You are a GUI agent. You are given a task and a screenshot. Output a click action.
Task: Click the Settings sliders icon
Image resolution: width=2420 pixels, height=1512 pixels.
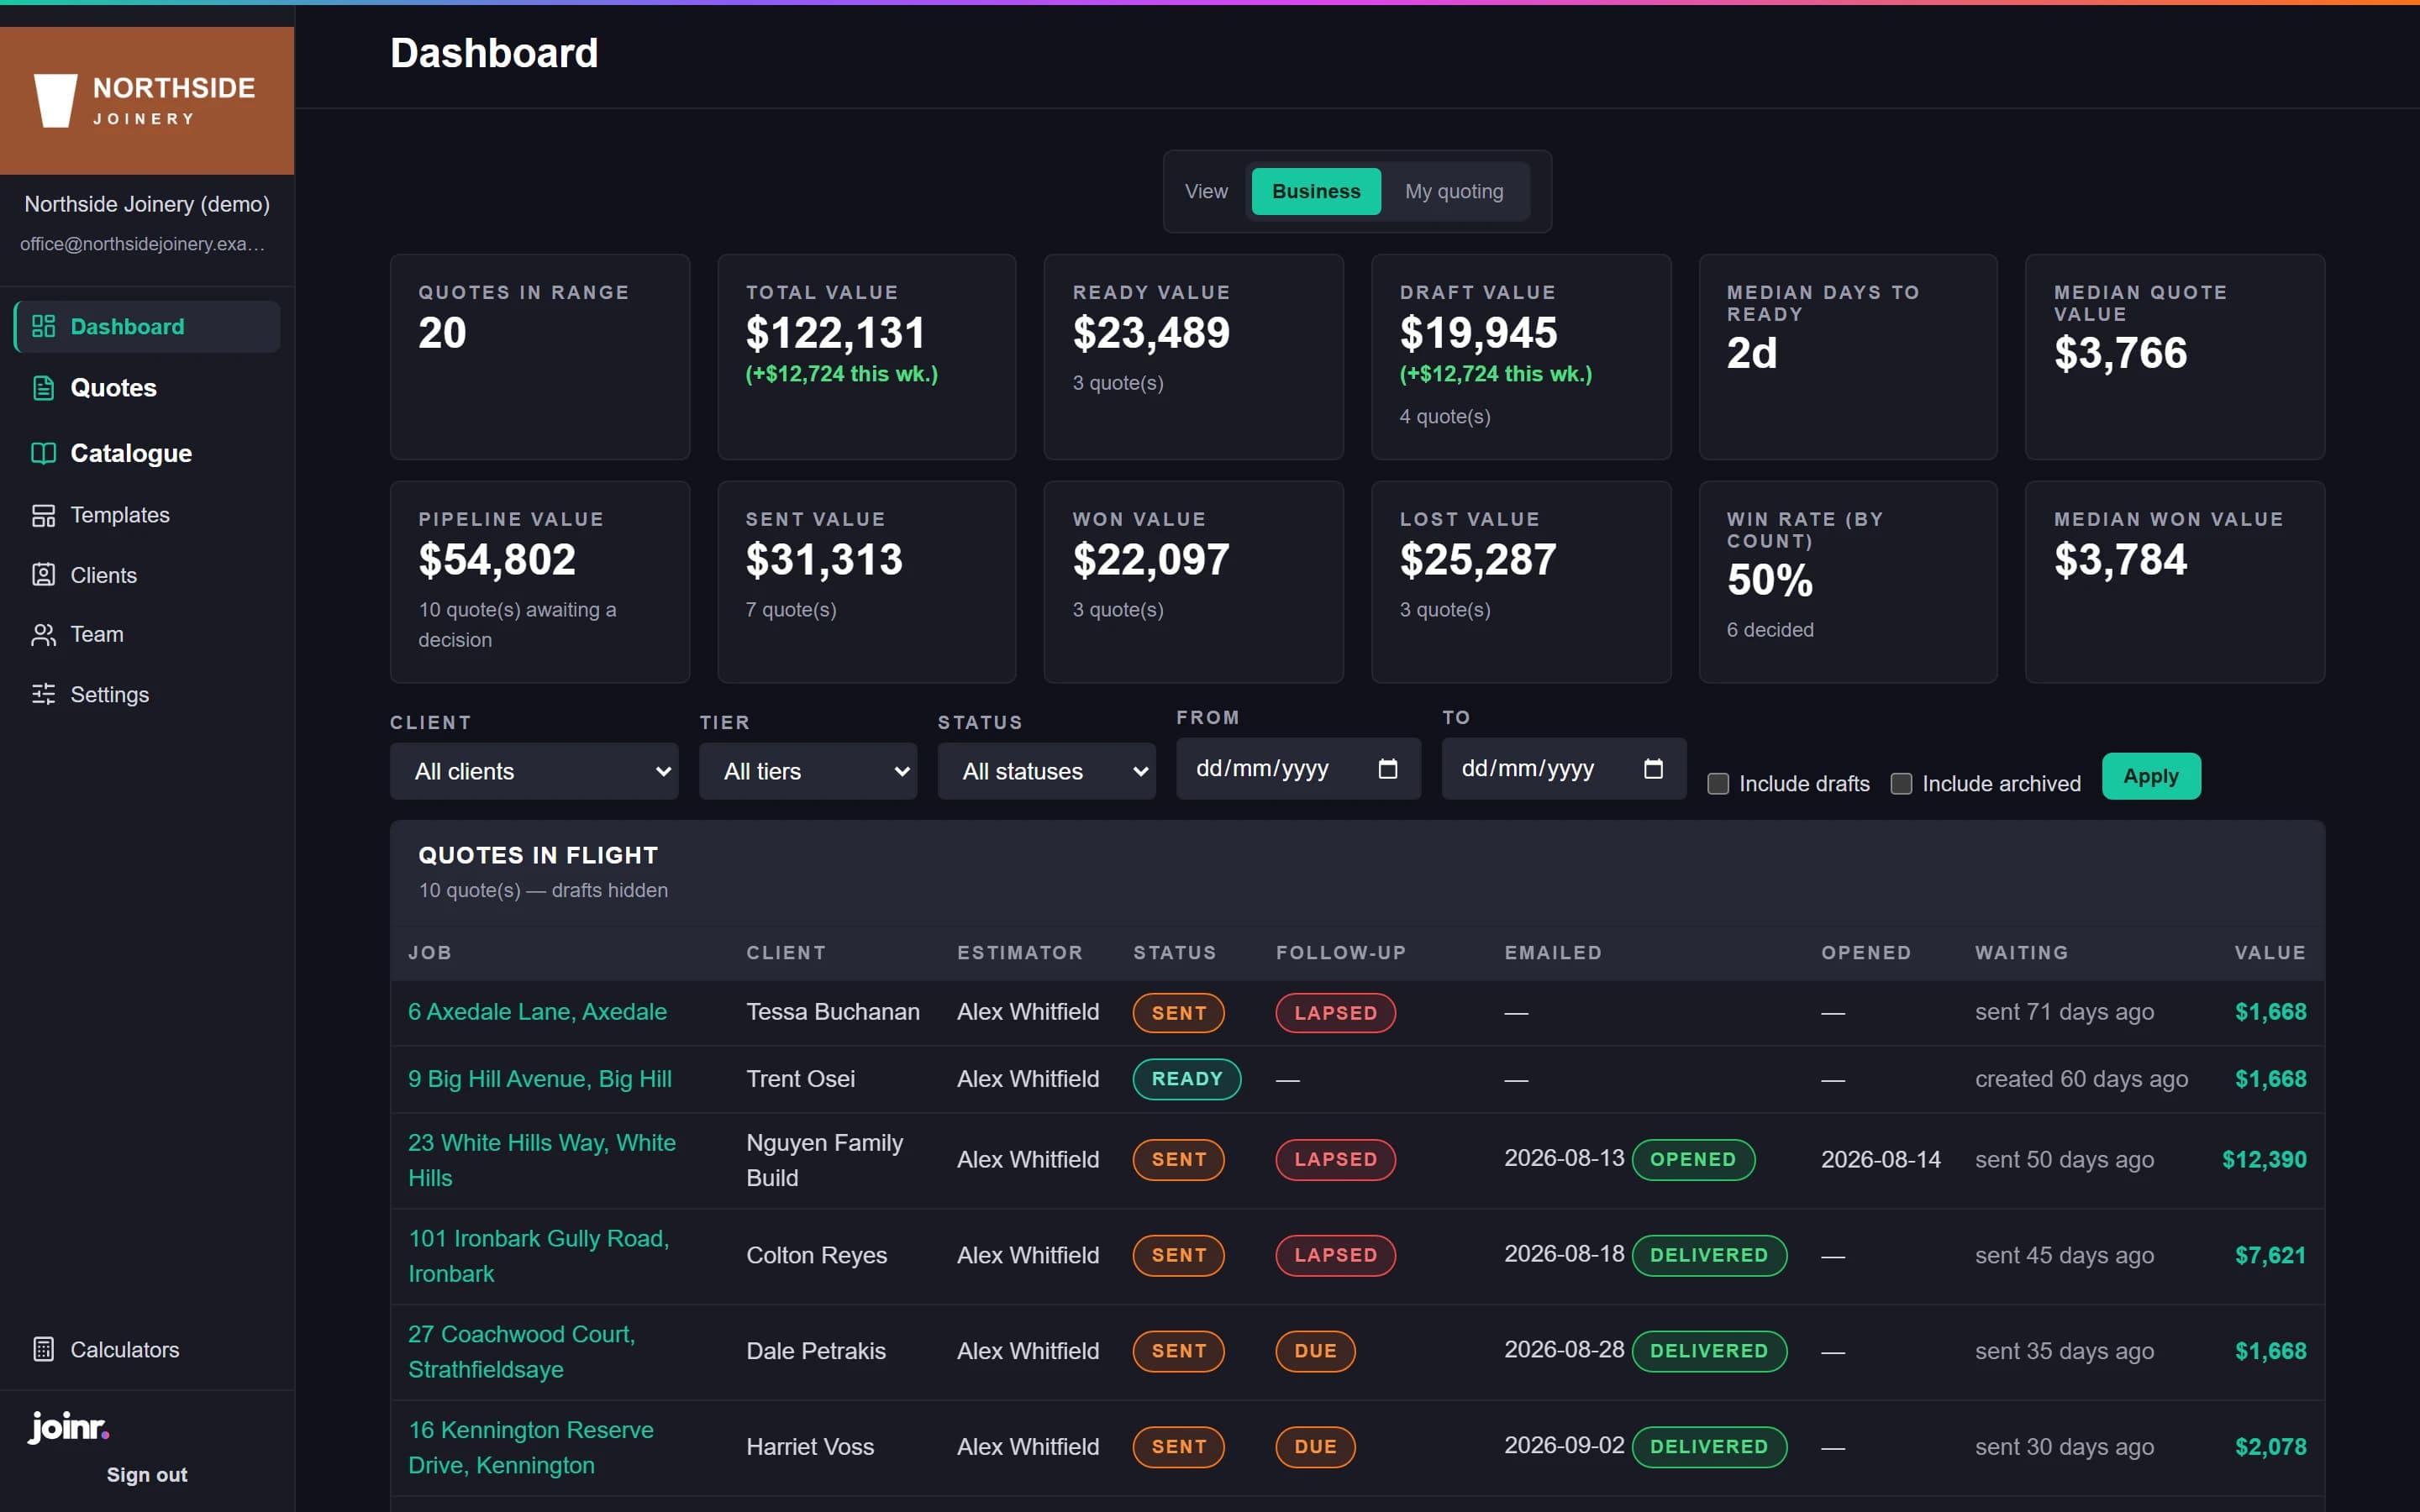43,694
